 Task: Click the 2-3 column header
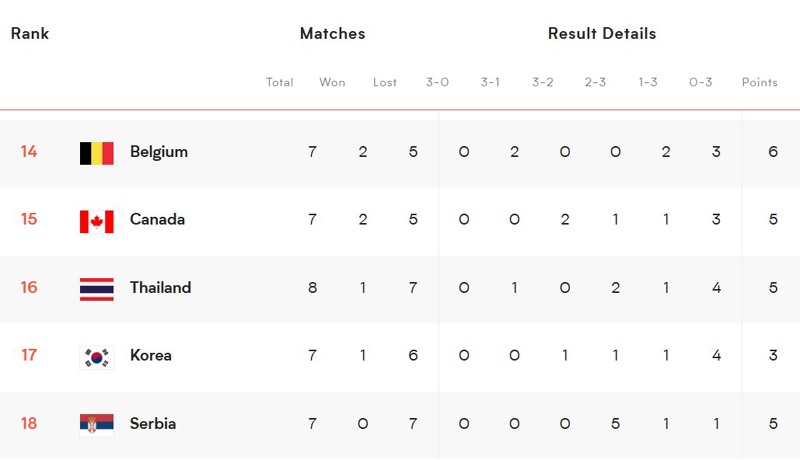(595, 82)
